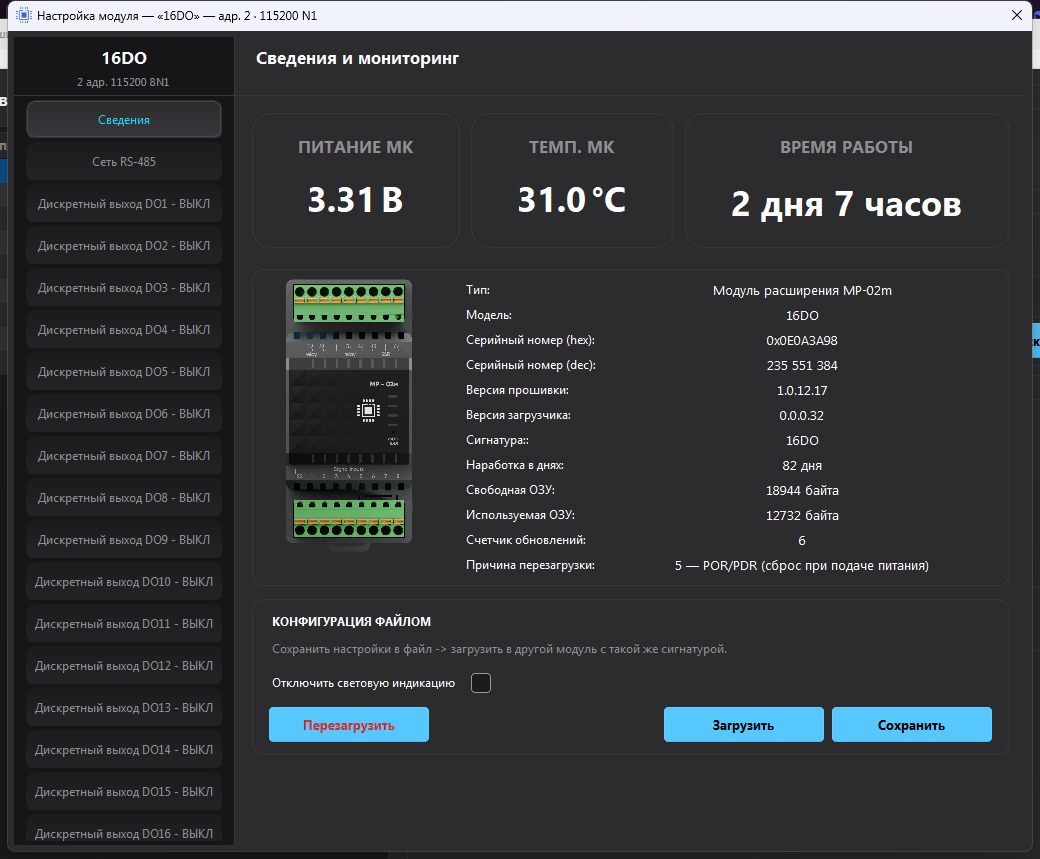The width and height of the screenshot is (1040, 859).
Task: Click the Сохранить configuration button
Action: click(912, 724)
